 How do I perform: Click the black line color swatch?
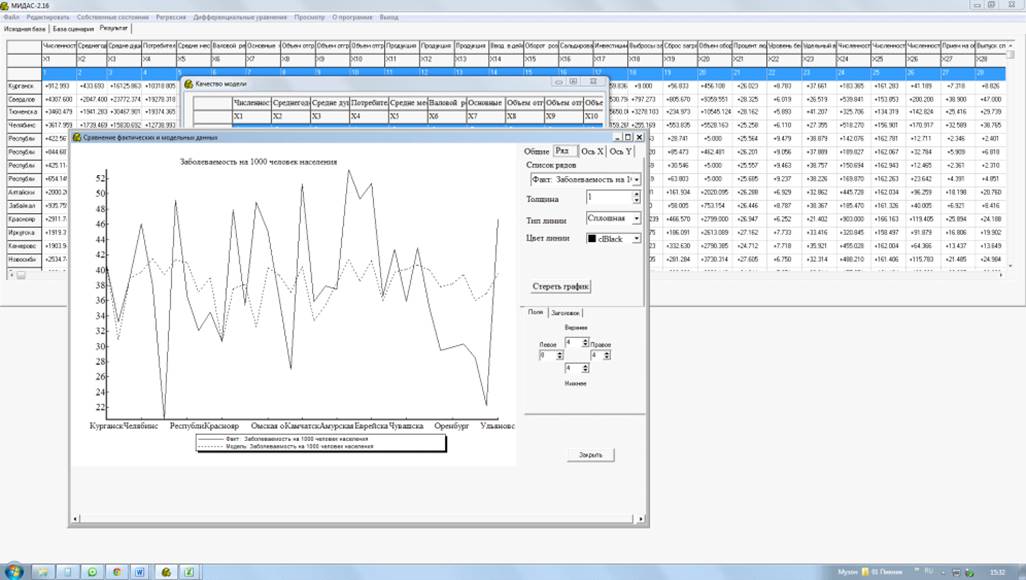[593, 238]
